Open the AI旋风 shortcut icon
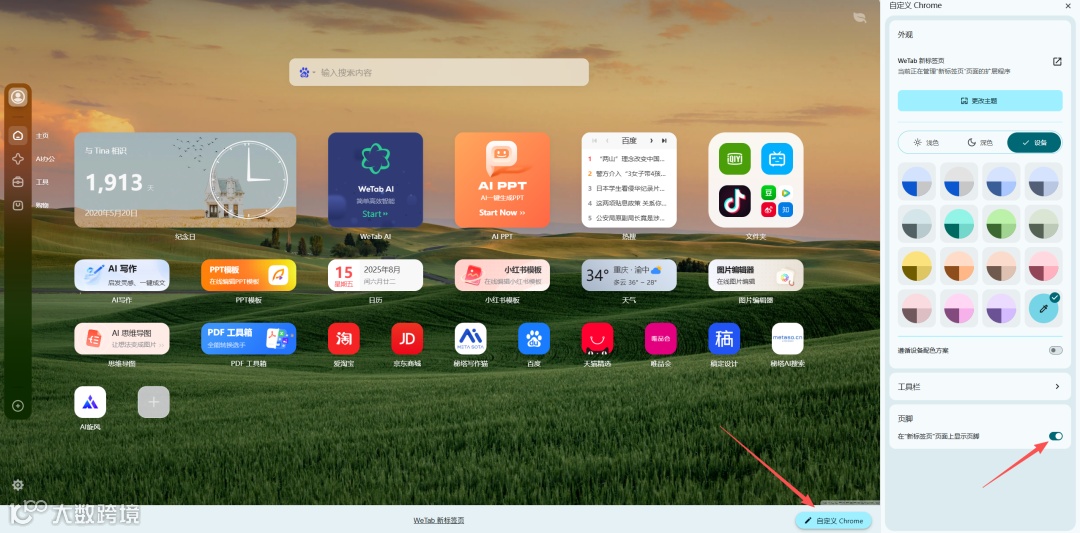Screen dimensions: 1080x533 (x=90, y=402)
